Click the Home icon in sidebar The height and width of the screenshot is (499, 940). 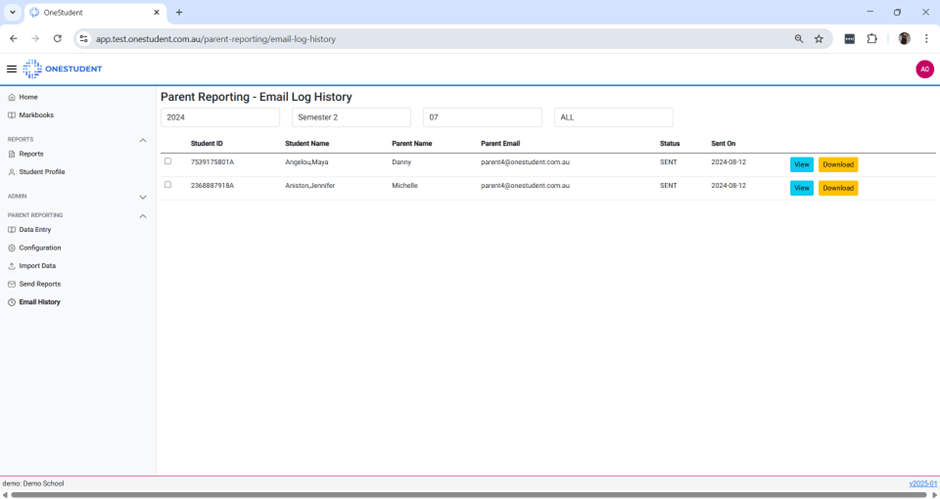[x=12, y=97]
